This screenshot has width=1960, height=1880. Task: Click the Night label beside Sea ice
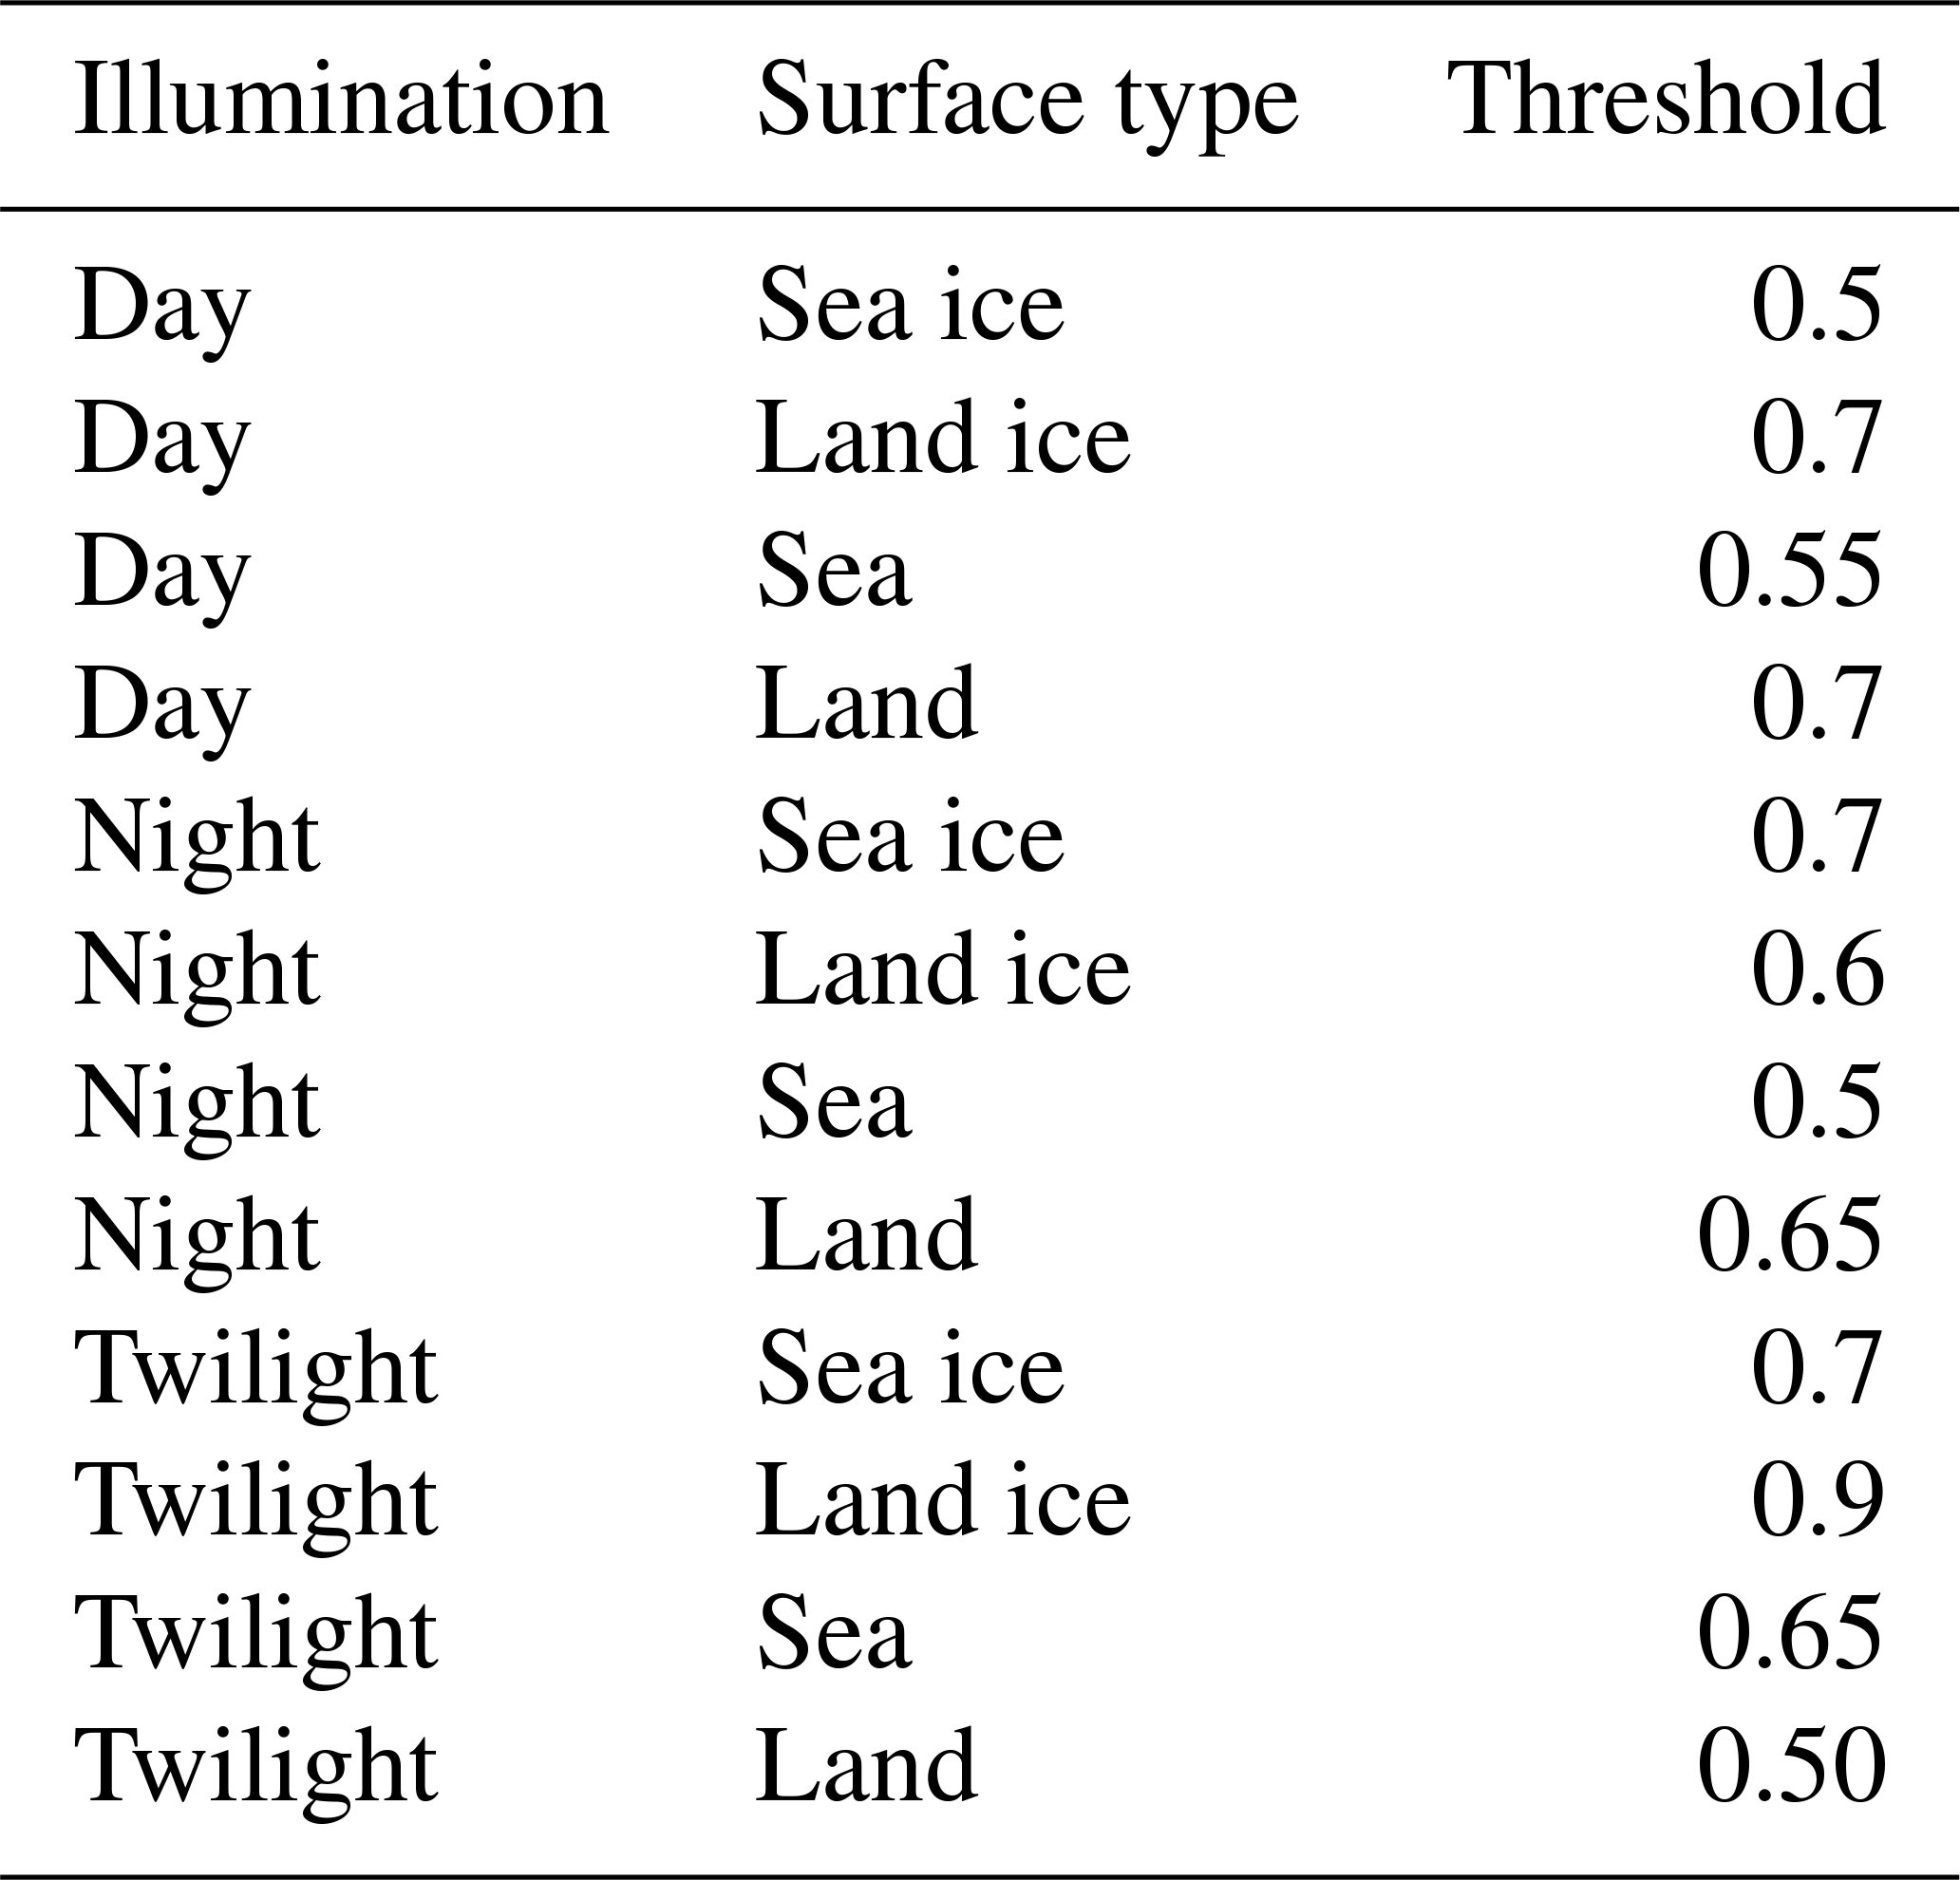coord(197,836)
